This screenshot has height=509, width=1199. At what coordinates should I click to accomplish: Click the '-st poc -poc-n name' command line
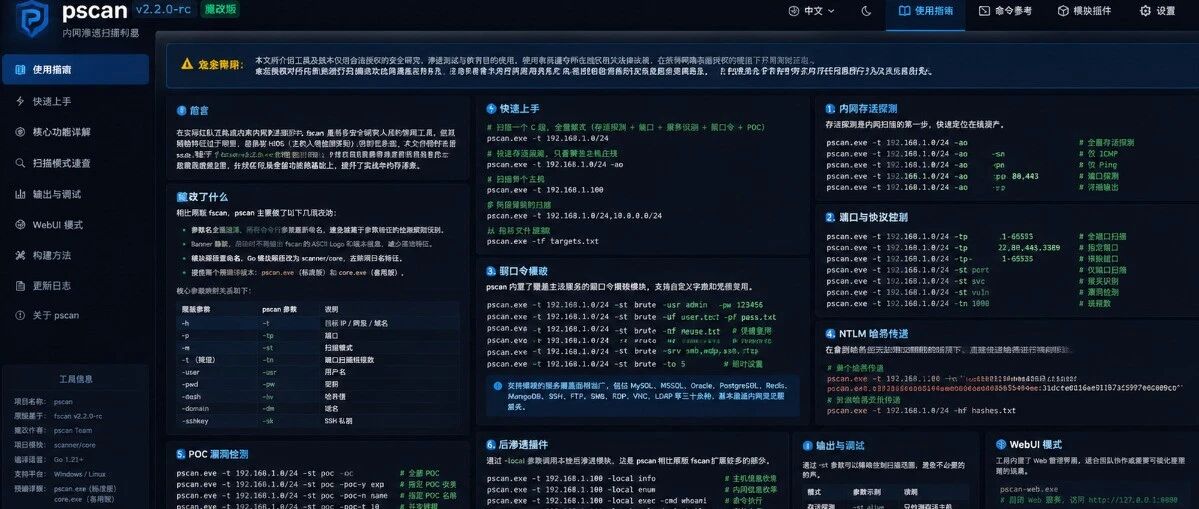282,495
